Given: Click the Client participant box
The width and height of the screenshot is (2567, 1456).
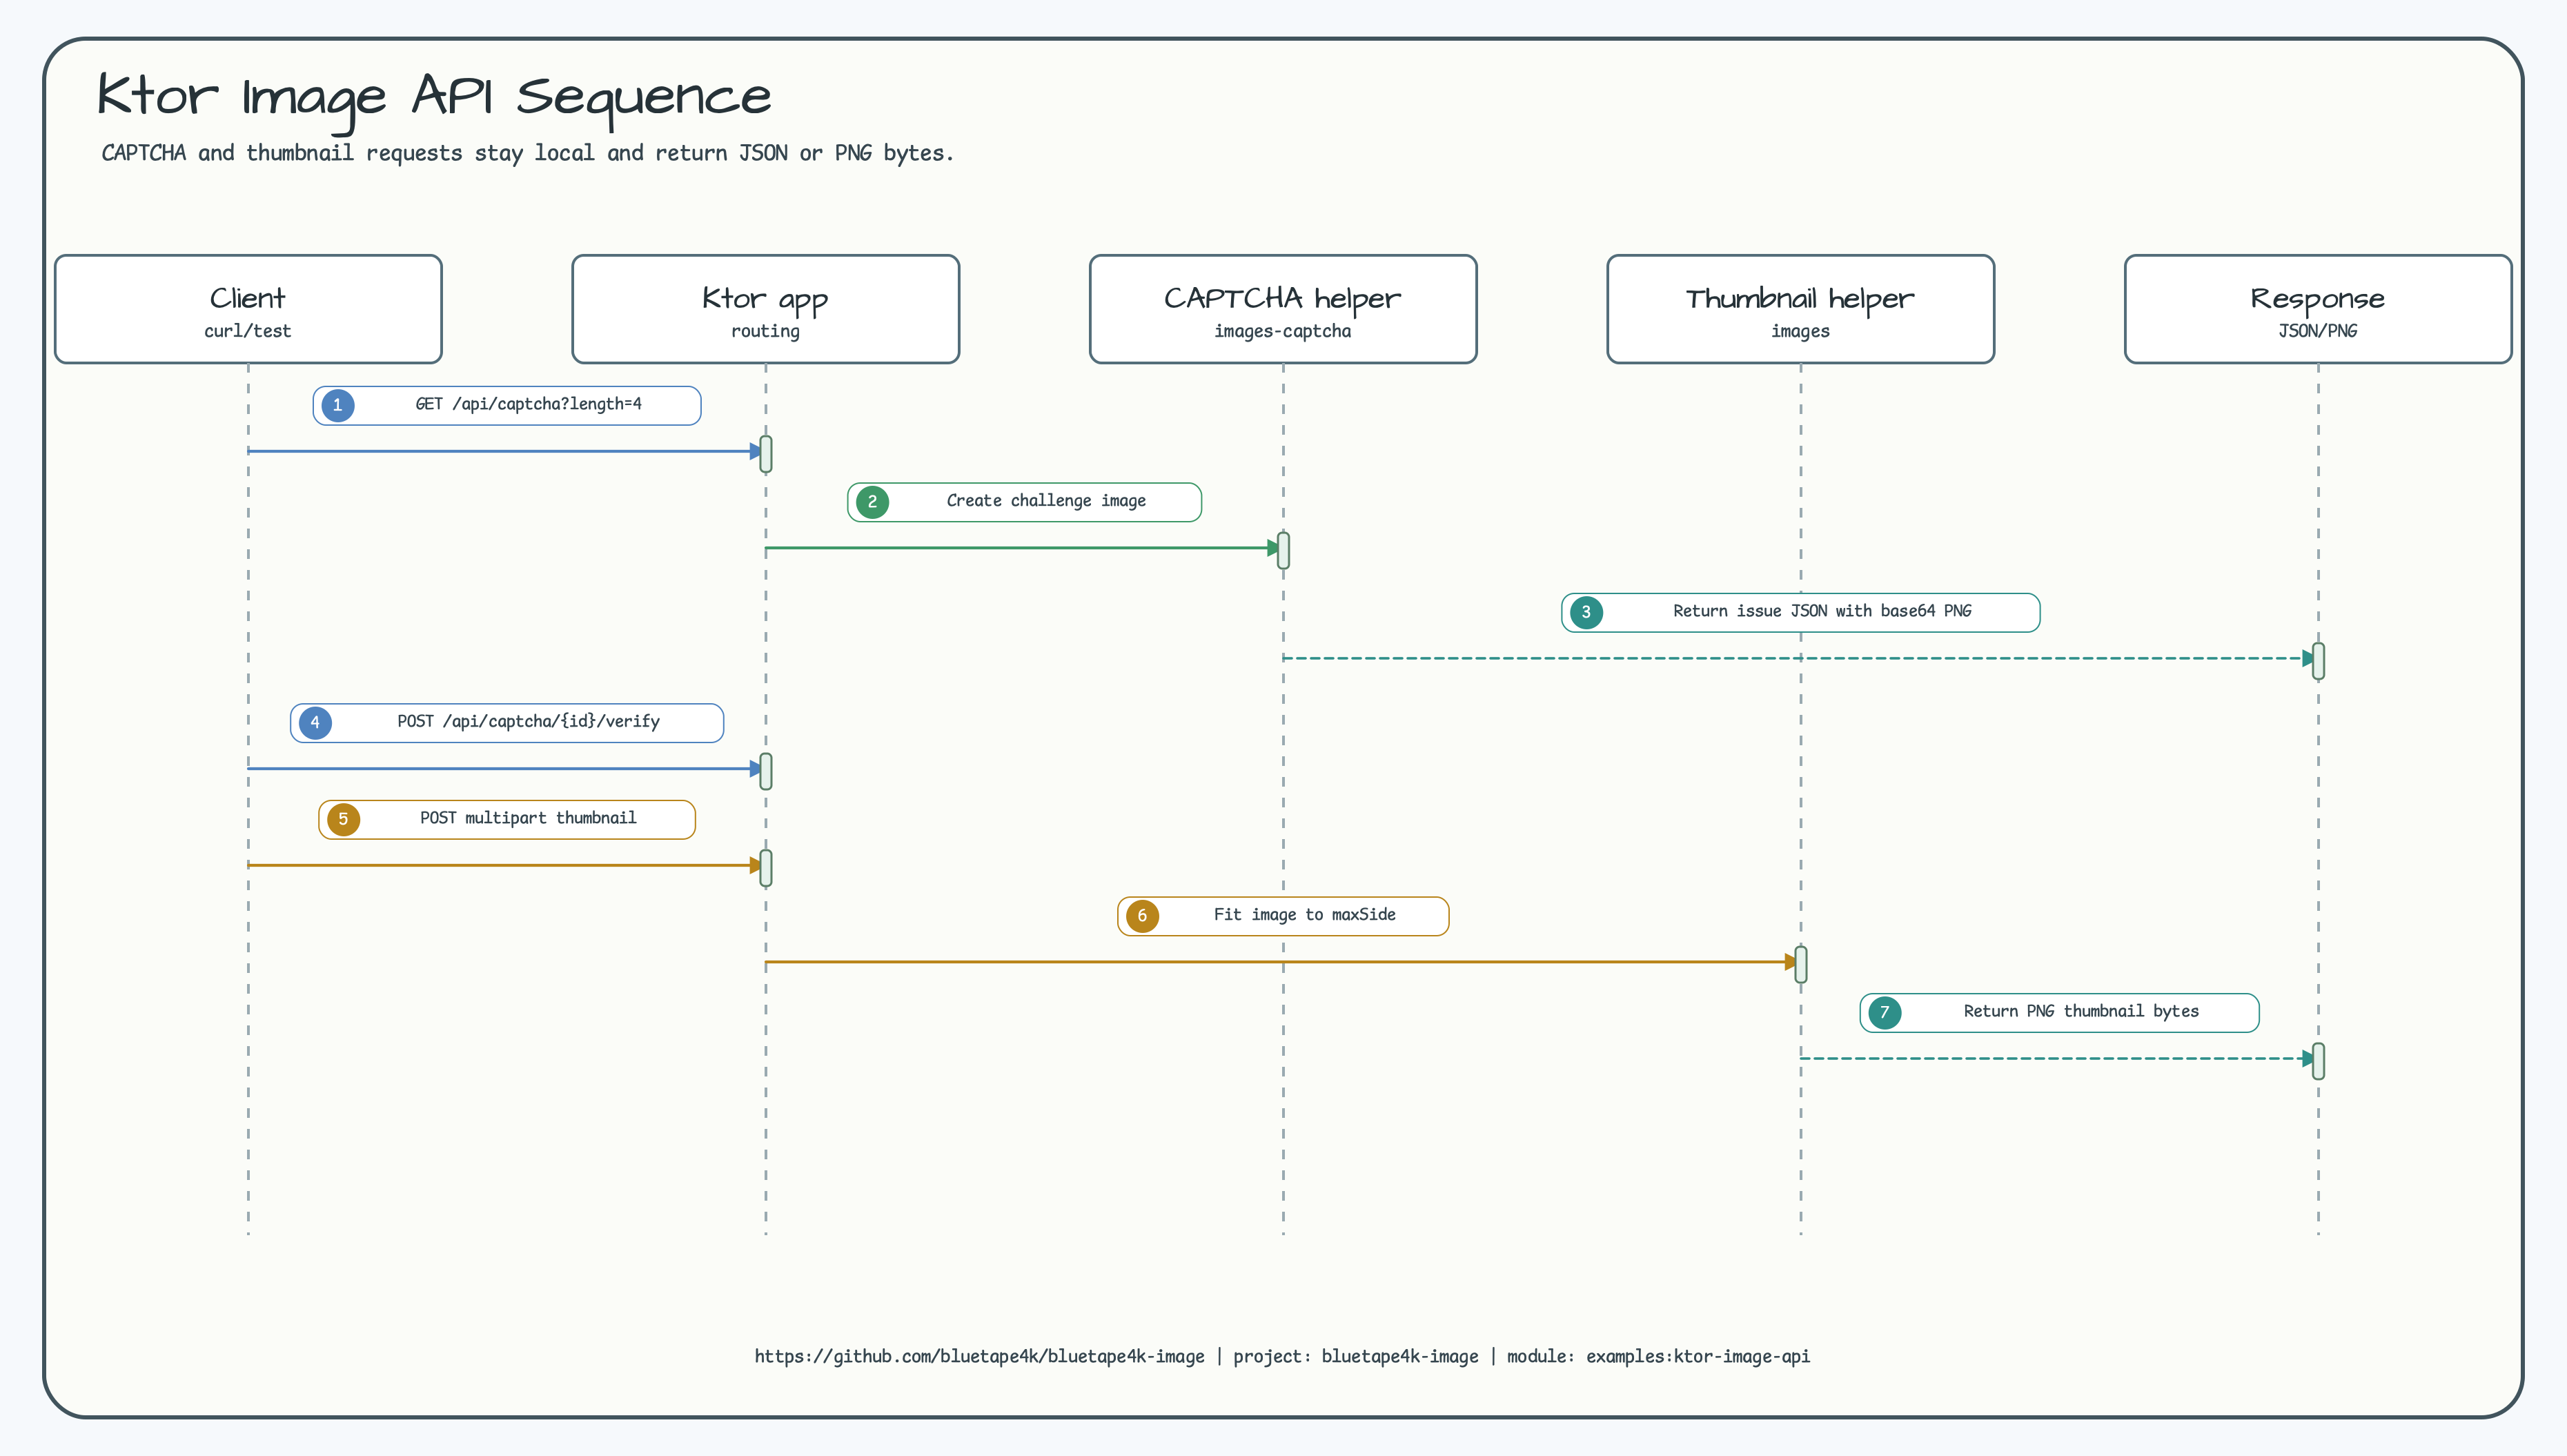Looking at the screenshot, I should (x=248, y=309).
